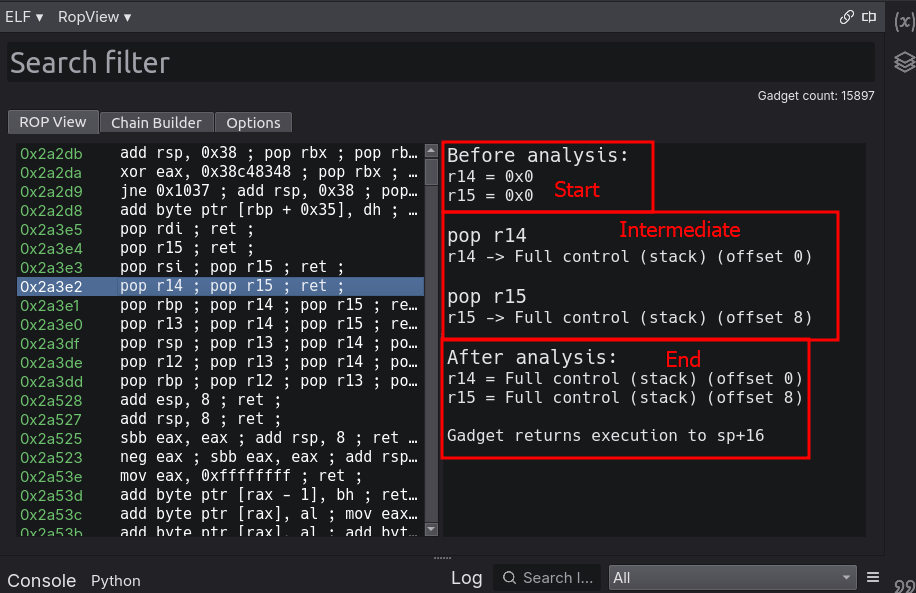Open the stacked layers sidebar icon
The height and width of the screenshot is (593, 916).
point(903,63)
